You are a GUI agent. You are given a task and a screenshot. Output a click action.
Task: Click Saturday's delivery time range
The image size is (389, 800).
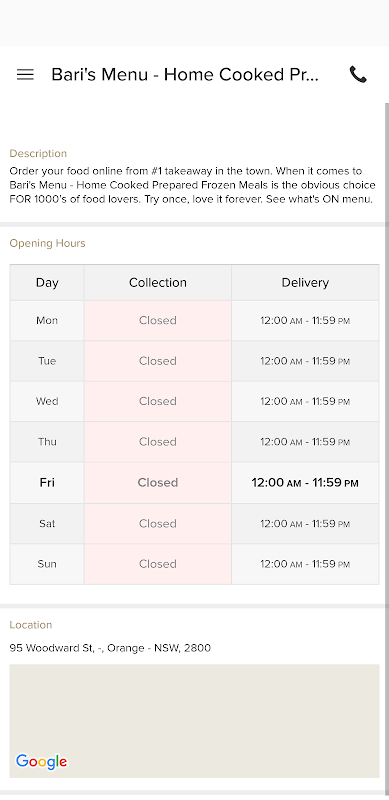[305, 523]
